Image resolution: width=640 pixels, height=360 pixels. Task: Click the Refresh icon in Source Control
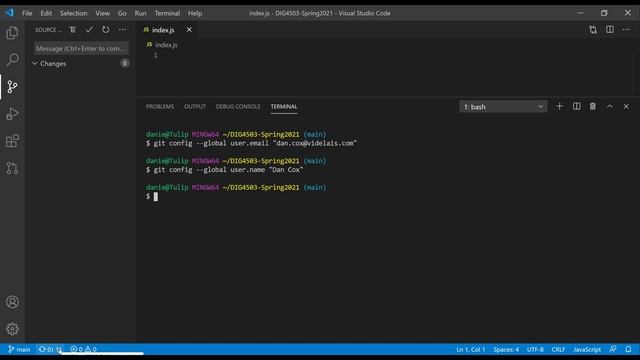pos(106,30)
